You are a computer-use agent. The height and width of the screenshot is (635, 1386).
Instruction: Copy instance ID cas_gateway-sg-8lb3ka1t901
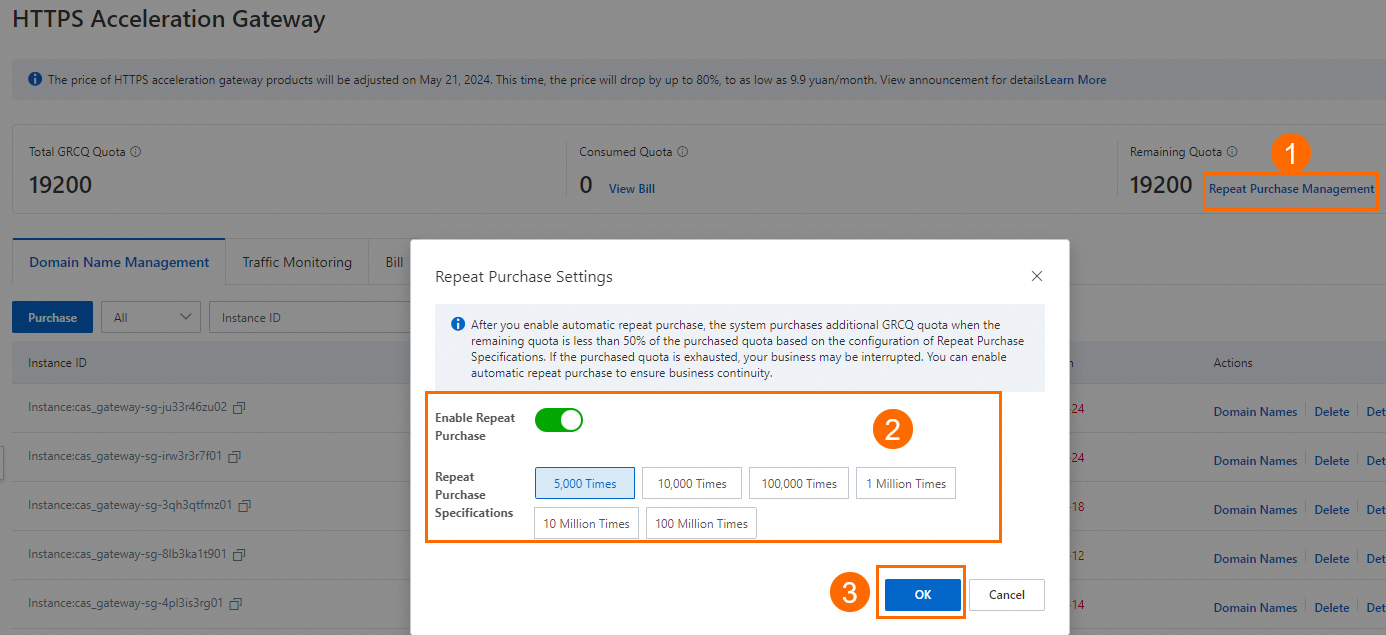(238, 555)
